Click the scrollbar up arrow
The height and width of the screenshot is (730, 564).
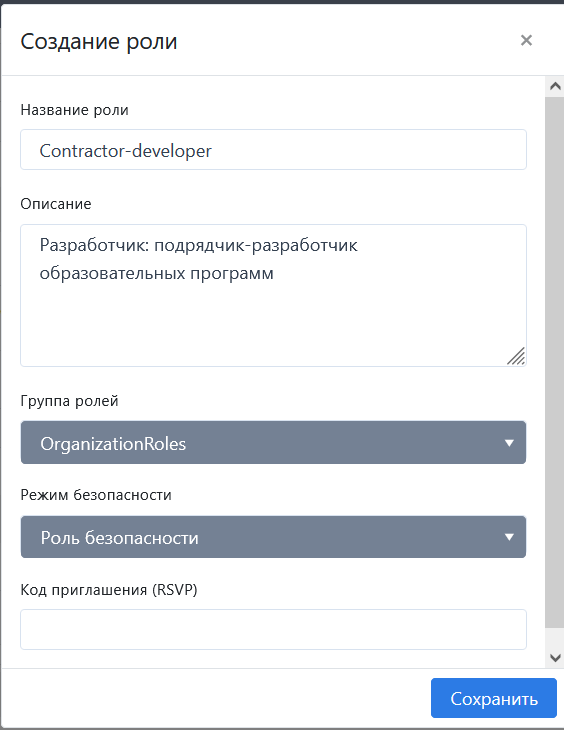(555, 86)
